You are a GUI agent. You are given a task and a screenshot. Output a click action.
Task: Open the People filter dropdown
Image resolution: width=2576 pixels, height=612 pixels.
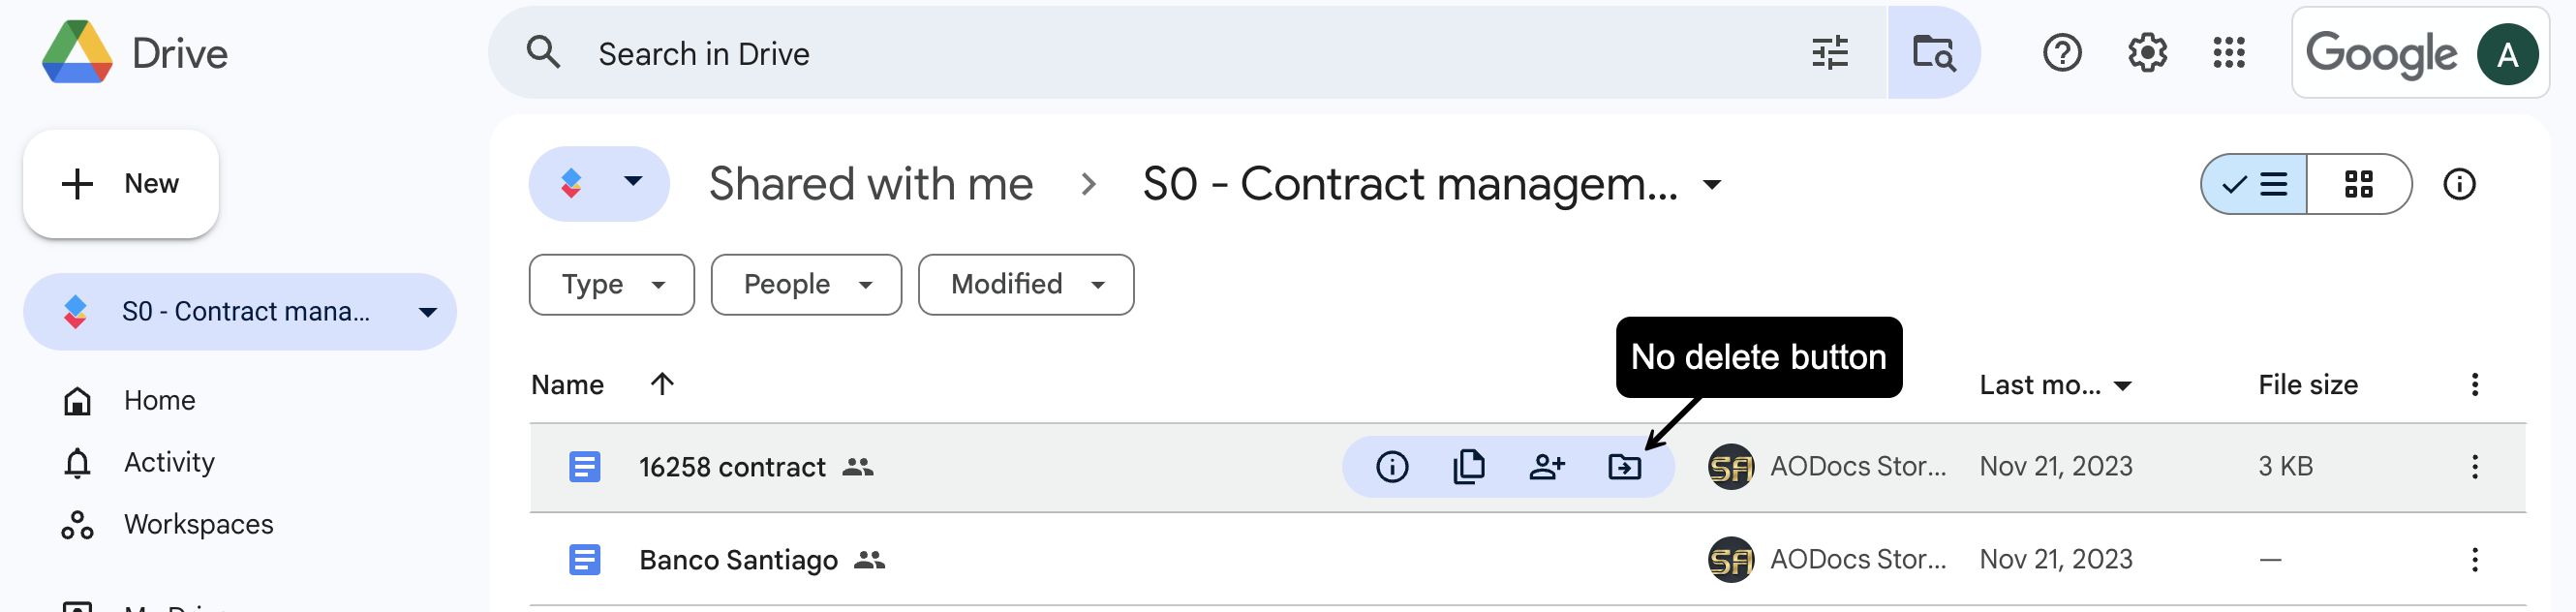[806, 285]
